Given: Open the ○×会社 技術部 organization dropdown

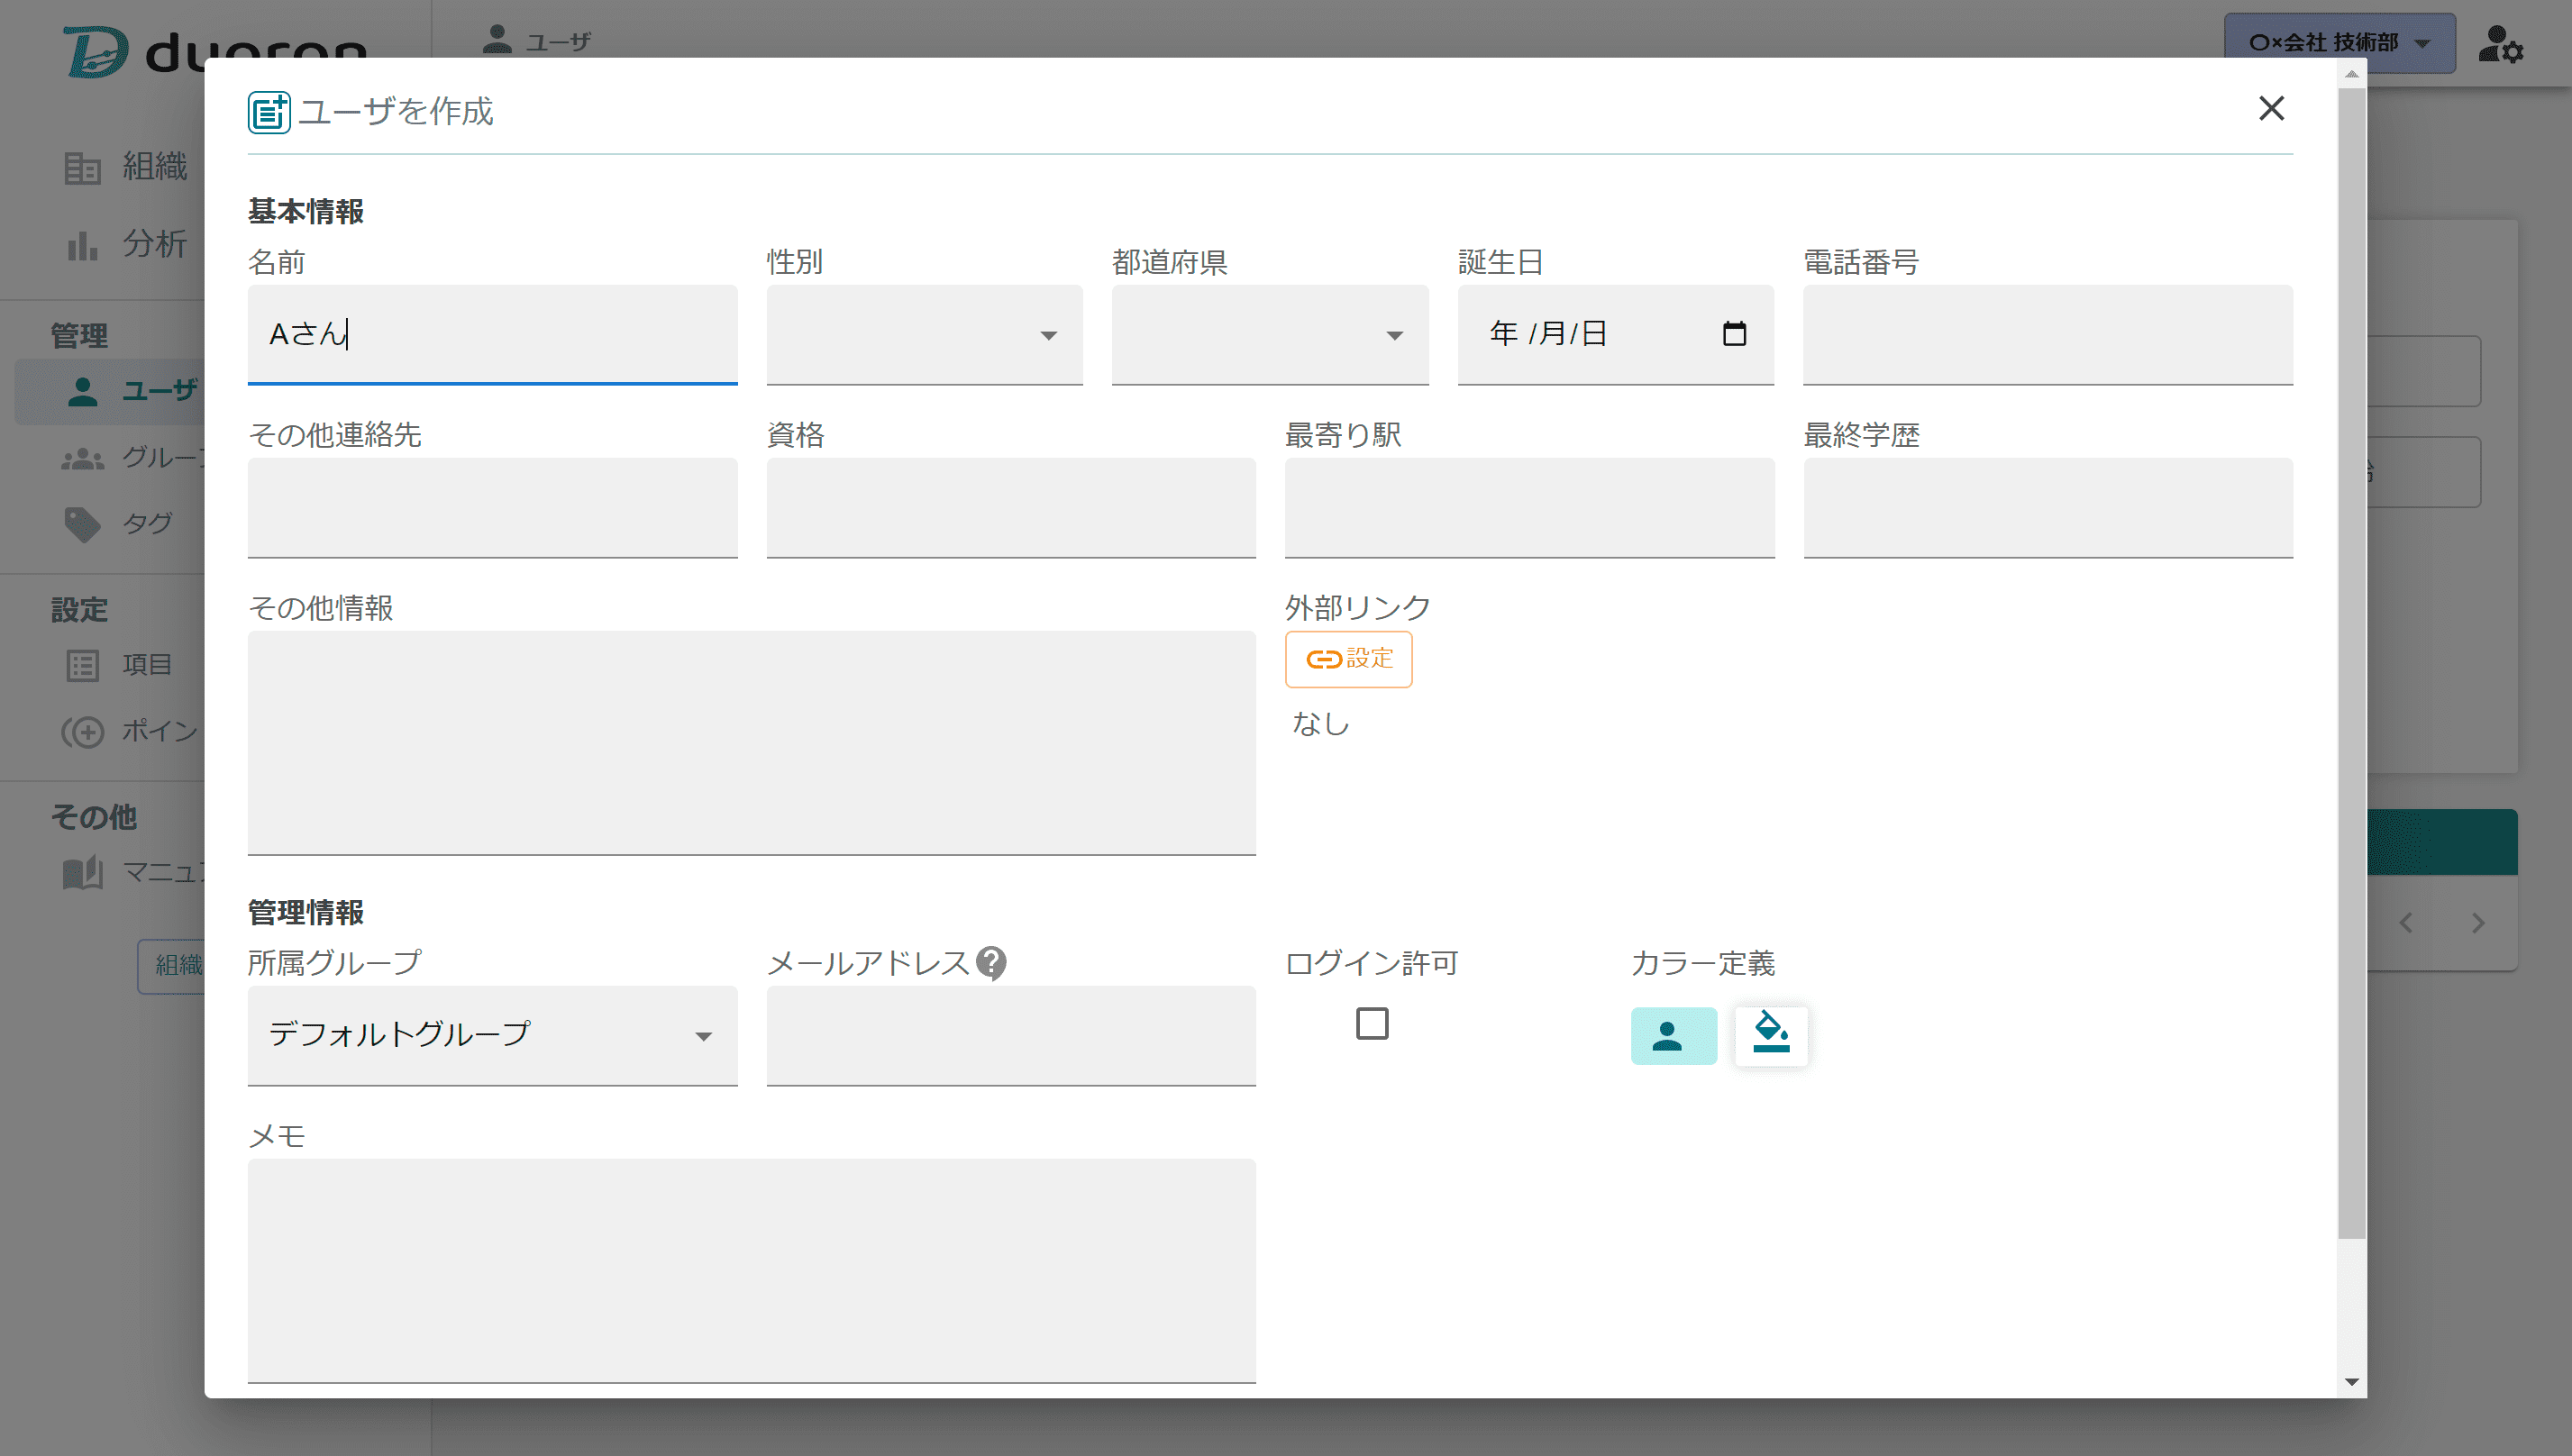Looking at the screenshot, I should click(x=2339, y=42).
